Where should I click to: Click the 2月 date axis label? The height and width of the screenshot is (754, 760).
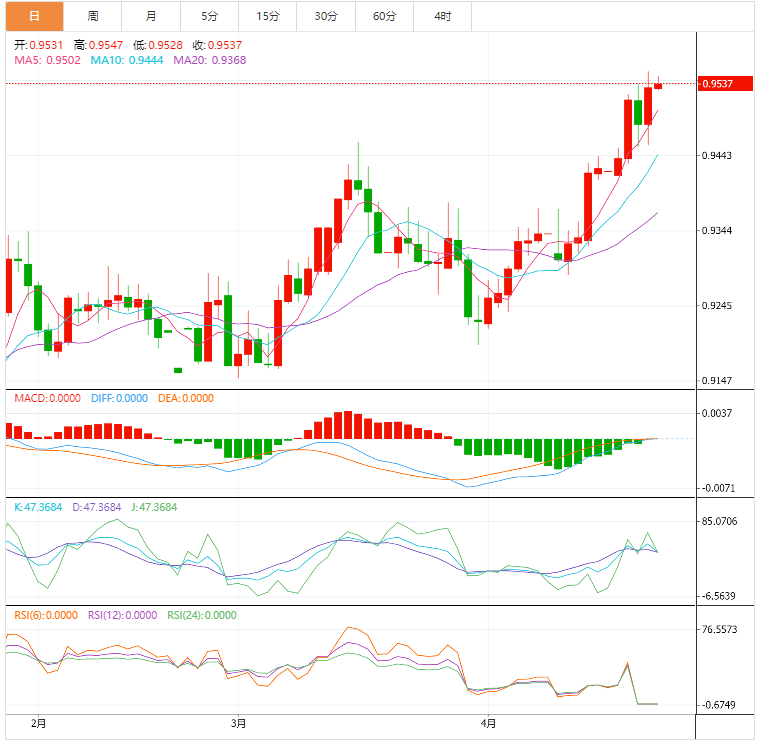[38, 723]
